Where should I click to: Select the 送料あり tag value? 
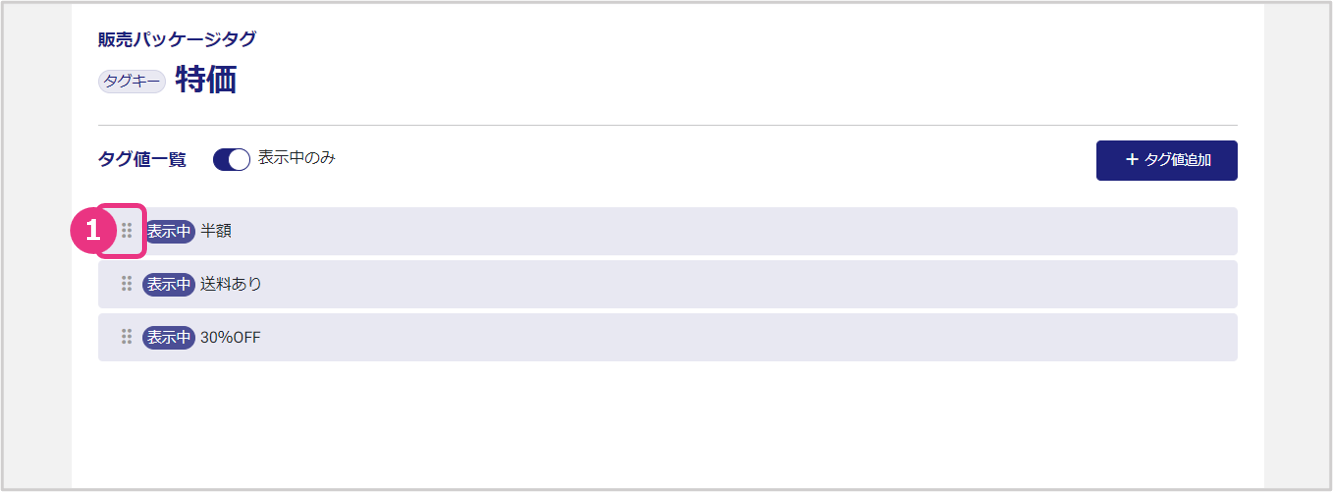click(231, 284)
